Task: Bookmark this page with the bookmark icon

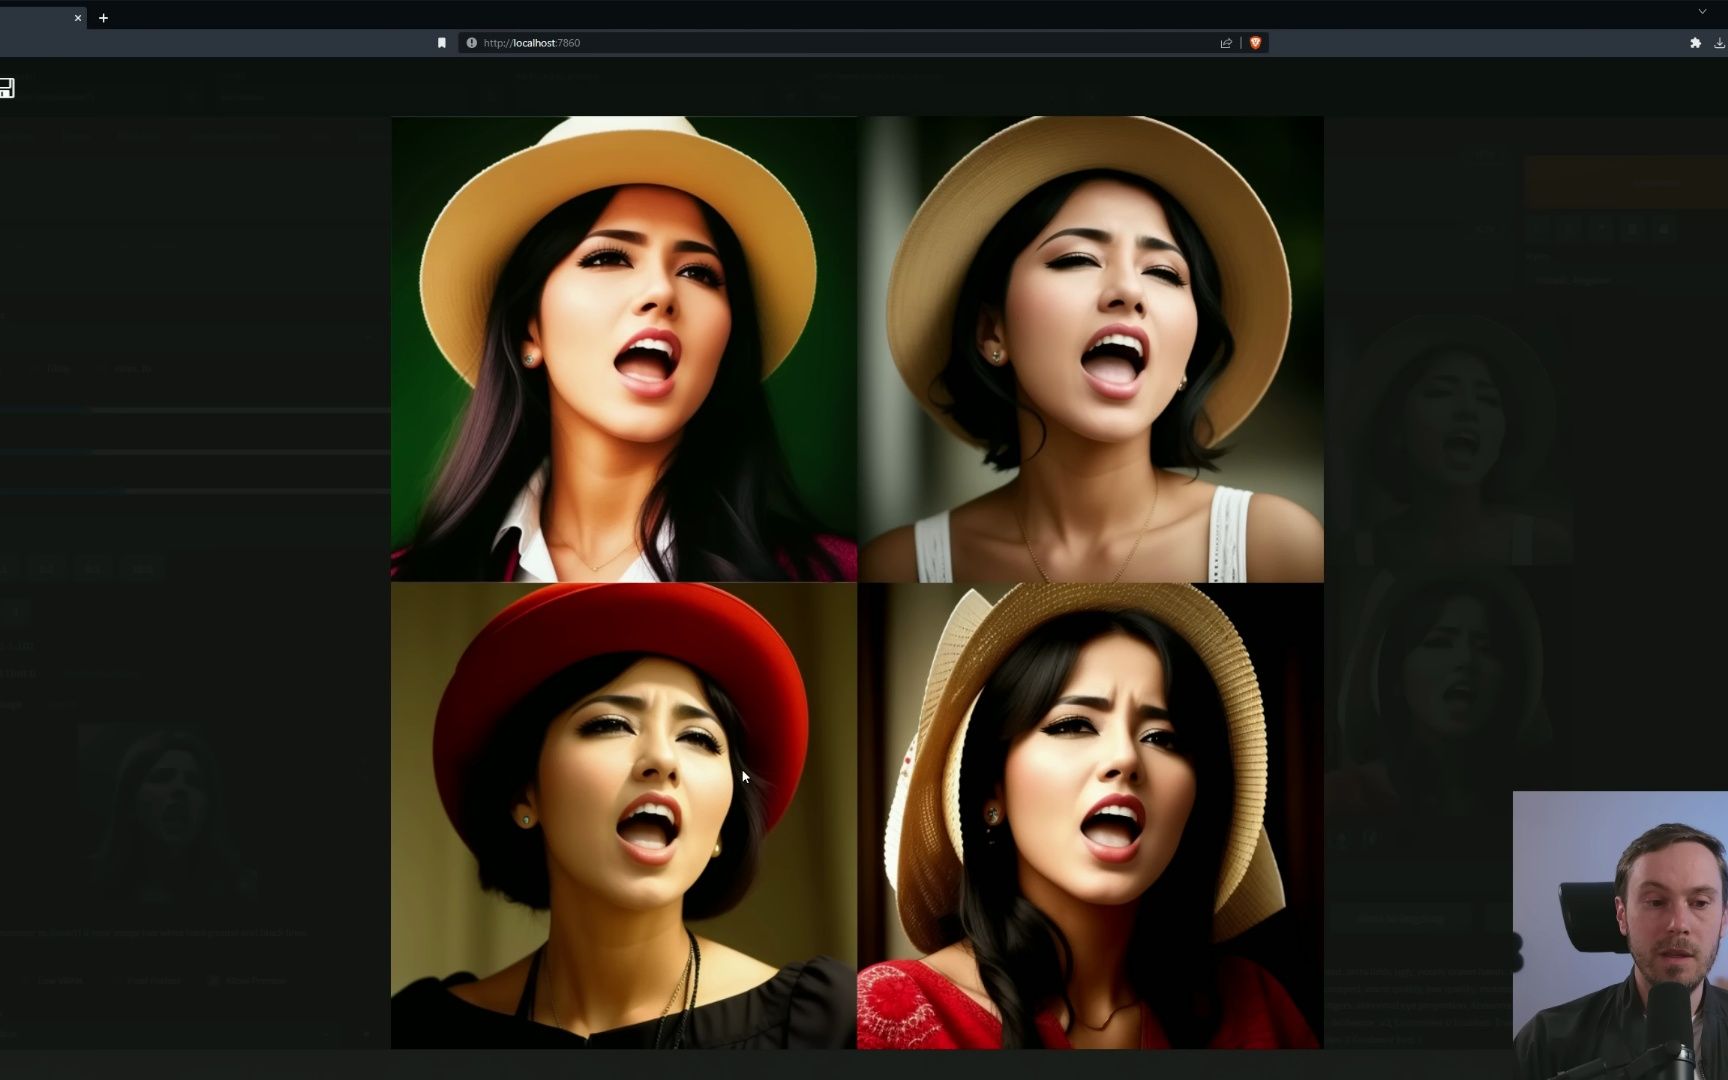Action: point(442,43)
